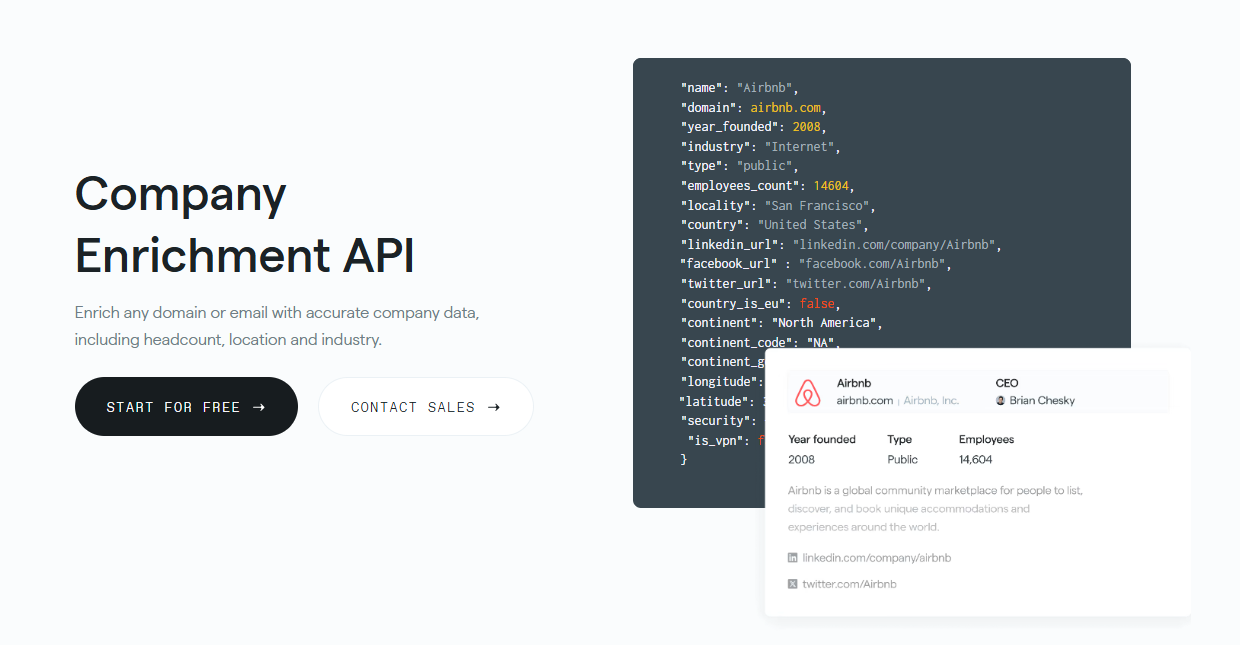Click the Enrich any domain subtitle text
1240x645 pixels.
[x=277, y=326]
